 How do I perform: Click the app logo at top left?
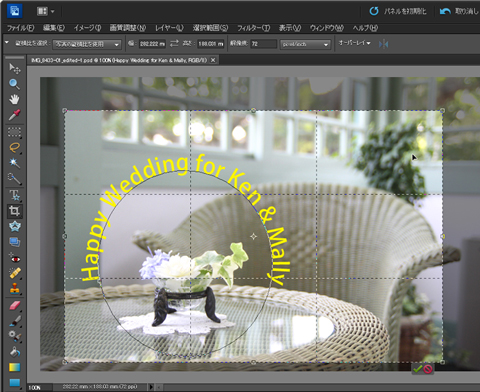(14, 11)
